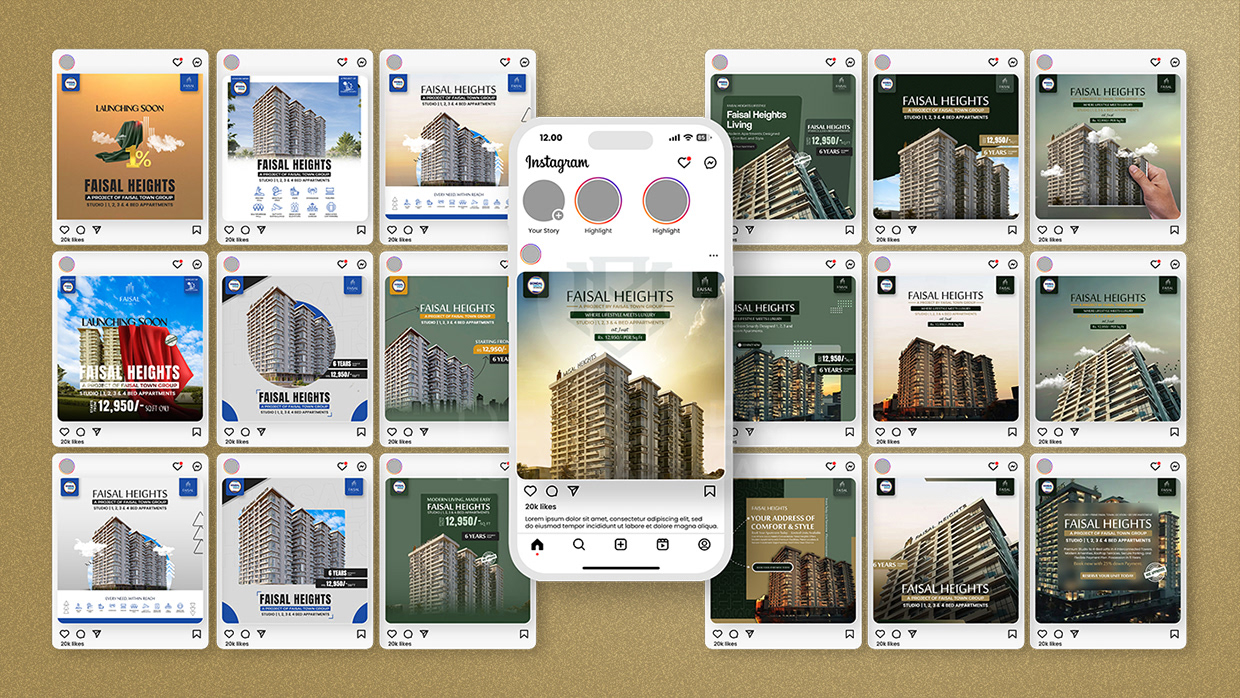Add to Your Story via plus circle
The image size is (1240, 698).
[558, 215]
